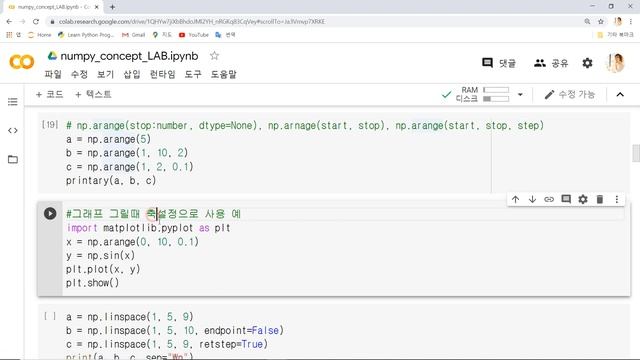
Task: Go back in the browser
Action: coord(9,22)
